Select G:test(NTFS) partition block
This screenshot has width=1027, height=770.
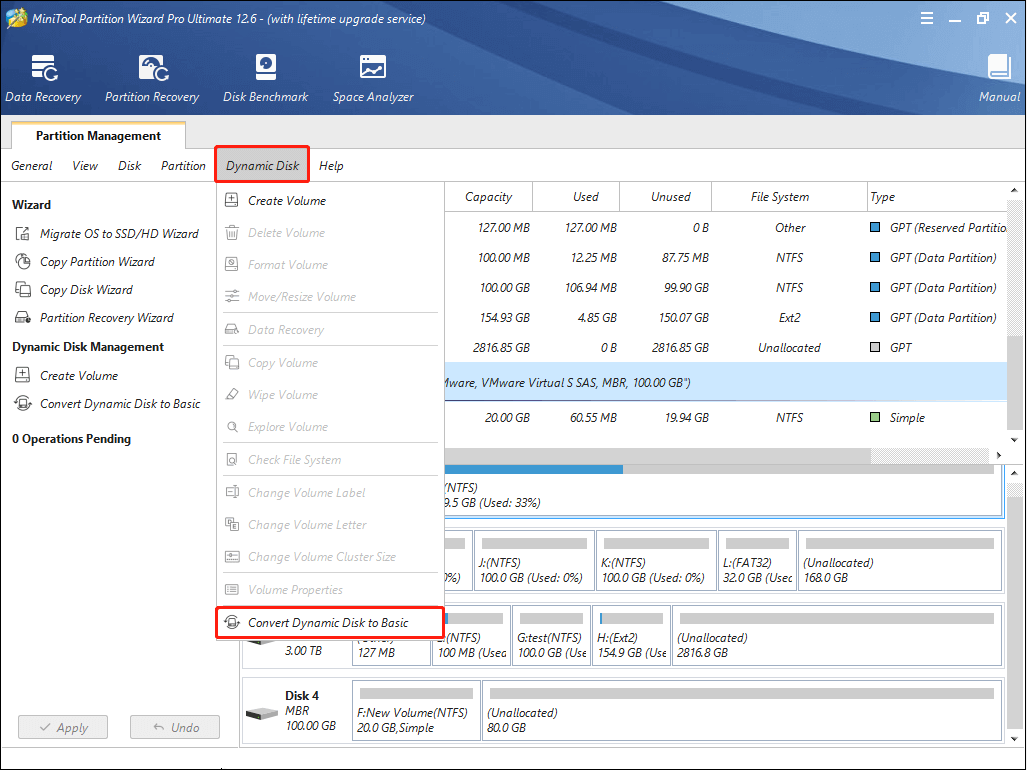[551, 636]
